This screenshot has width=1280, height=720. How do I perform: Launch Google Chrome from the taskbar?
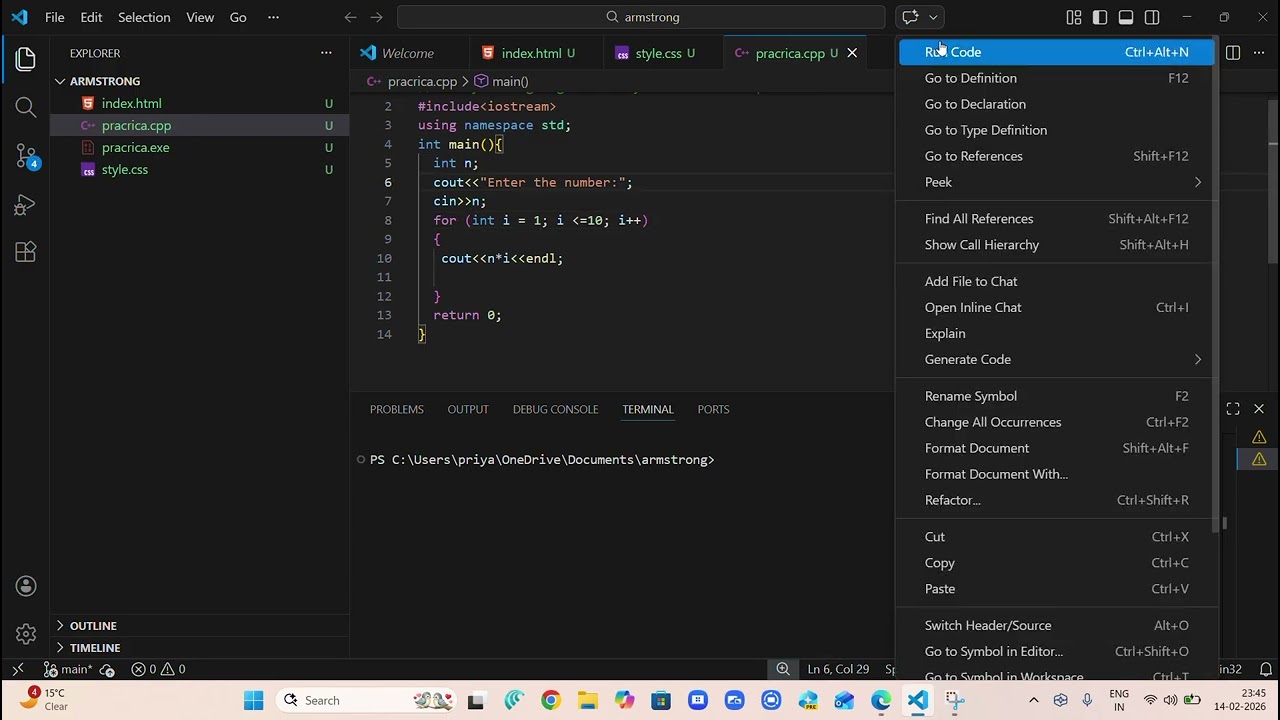(x=551, y=700)
